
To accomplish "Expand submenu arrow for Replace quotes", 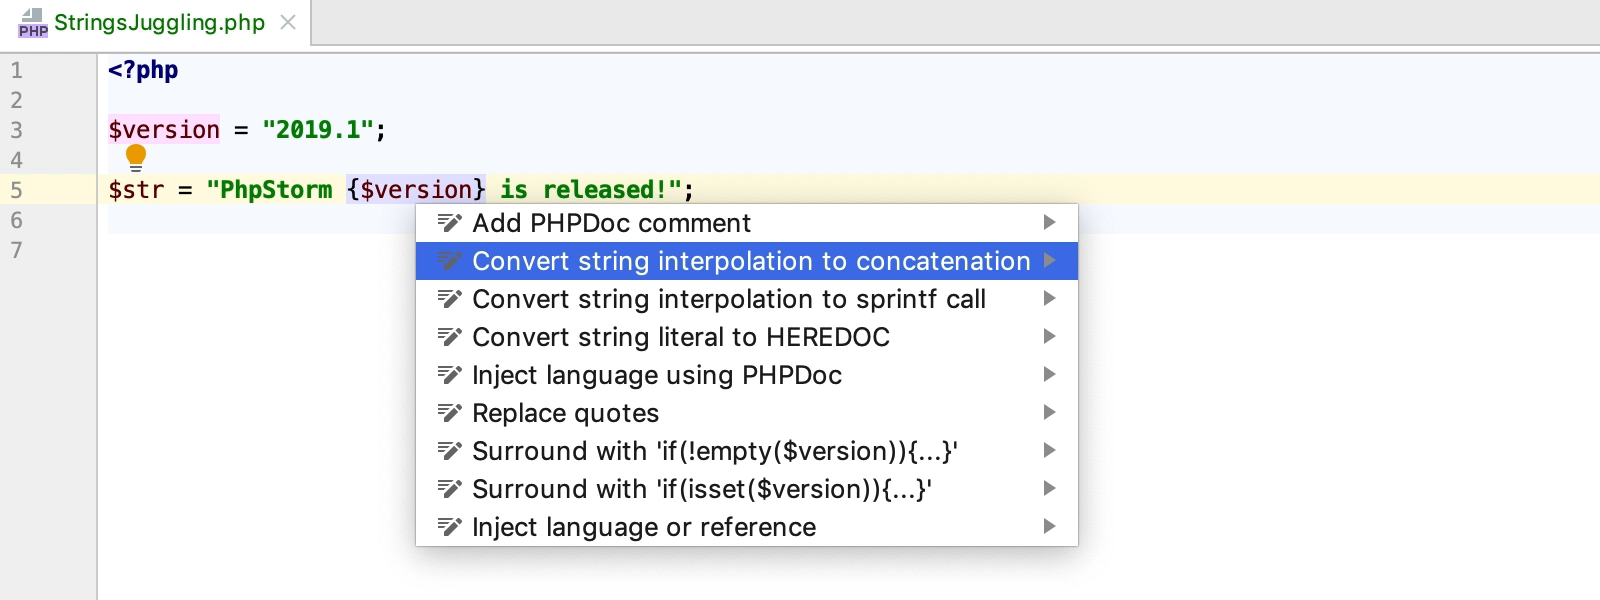I will tap(1049, 412).
